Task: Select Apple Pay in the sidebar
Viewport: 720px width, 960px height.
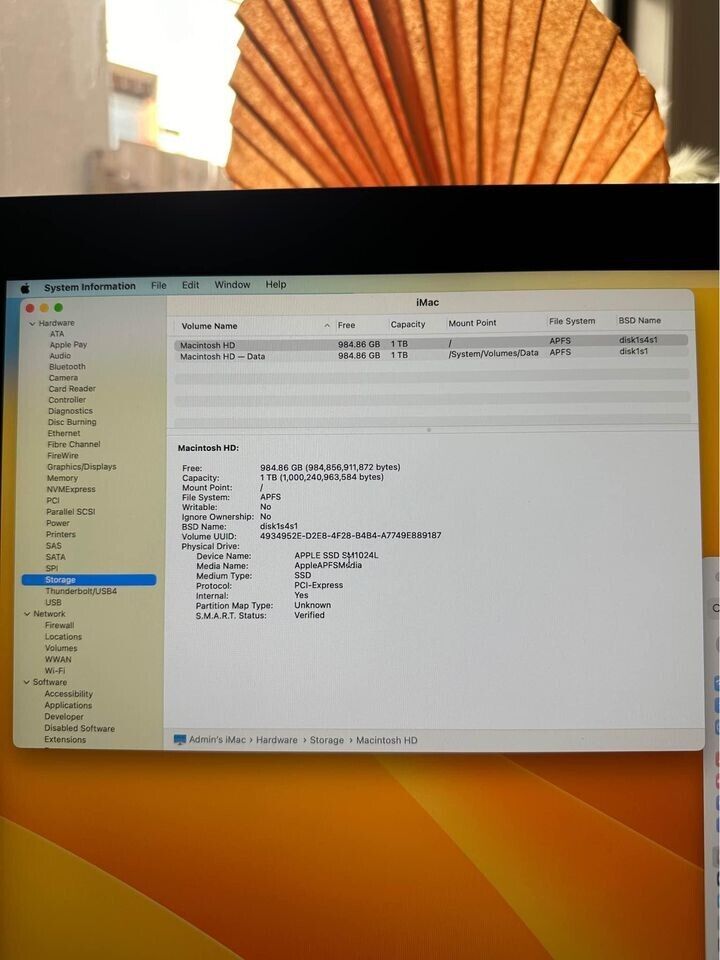Action: (68, 345)
